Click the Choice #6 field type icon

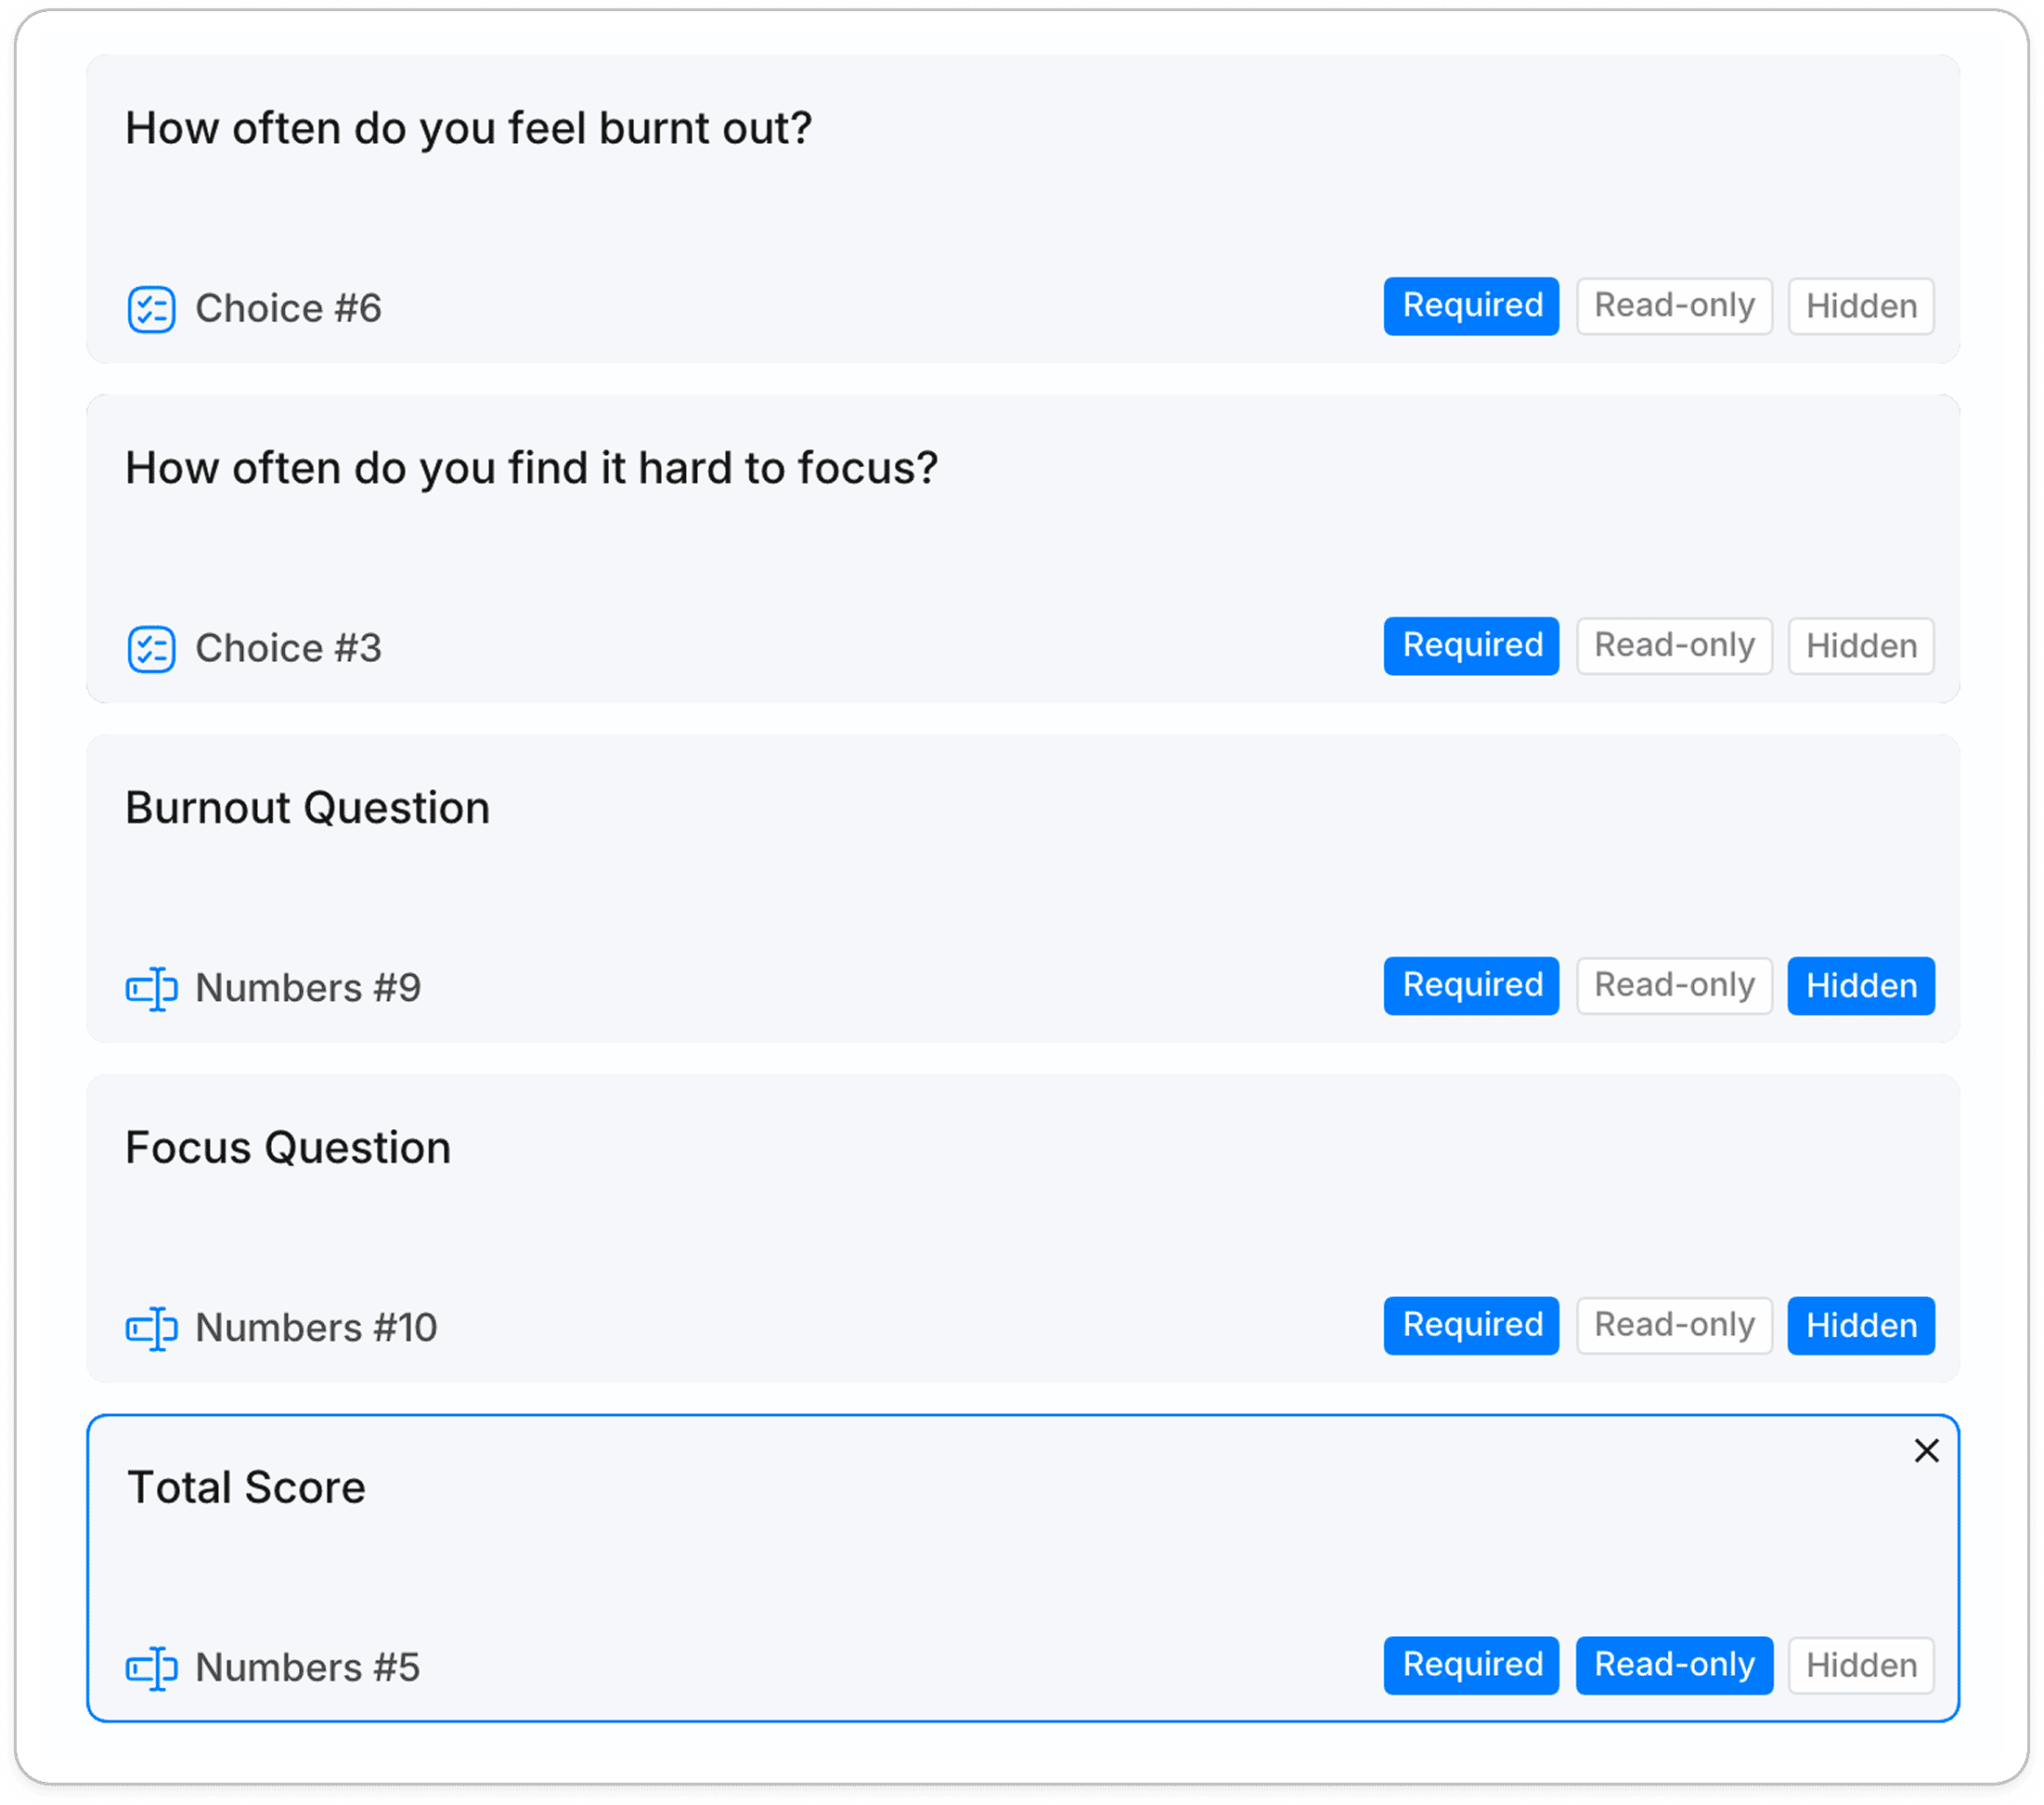(151, 309)
